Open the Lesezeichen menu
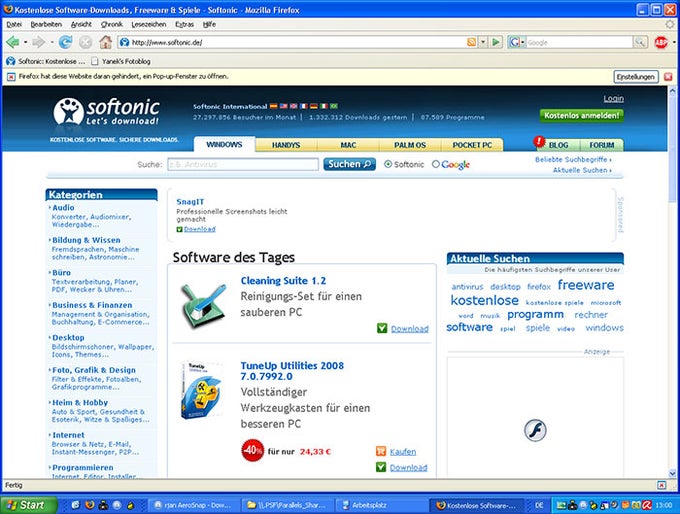This screenshot has height=514, width=680. (x=149, y=24)
